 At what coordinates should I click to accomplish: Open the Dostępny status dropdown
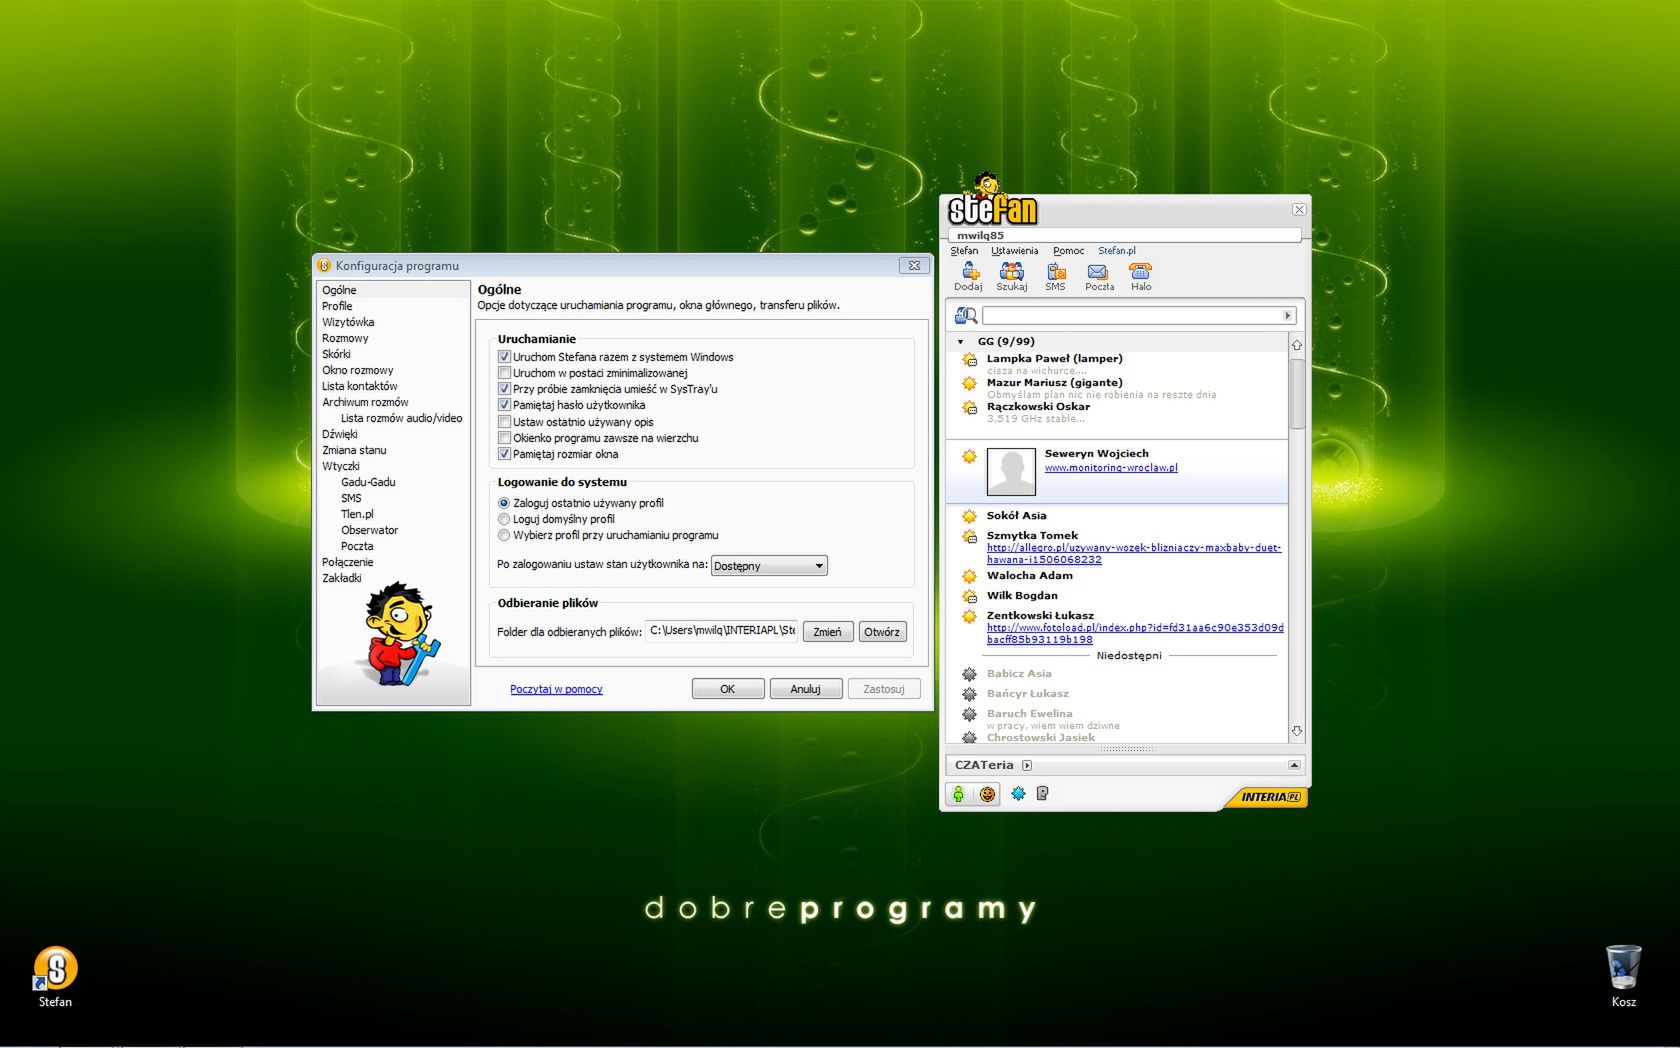tap(769, 566)
